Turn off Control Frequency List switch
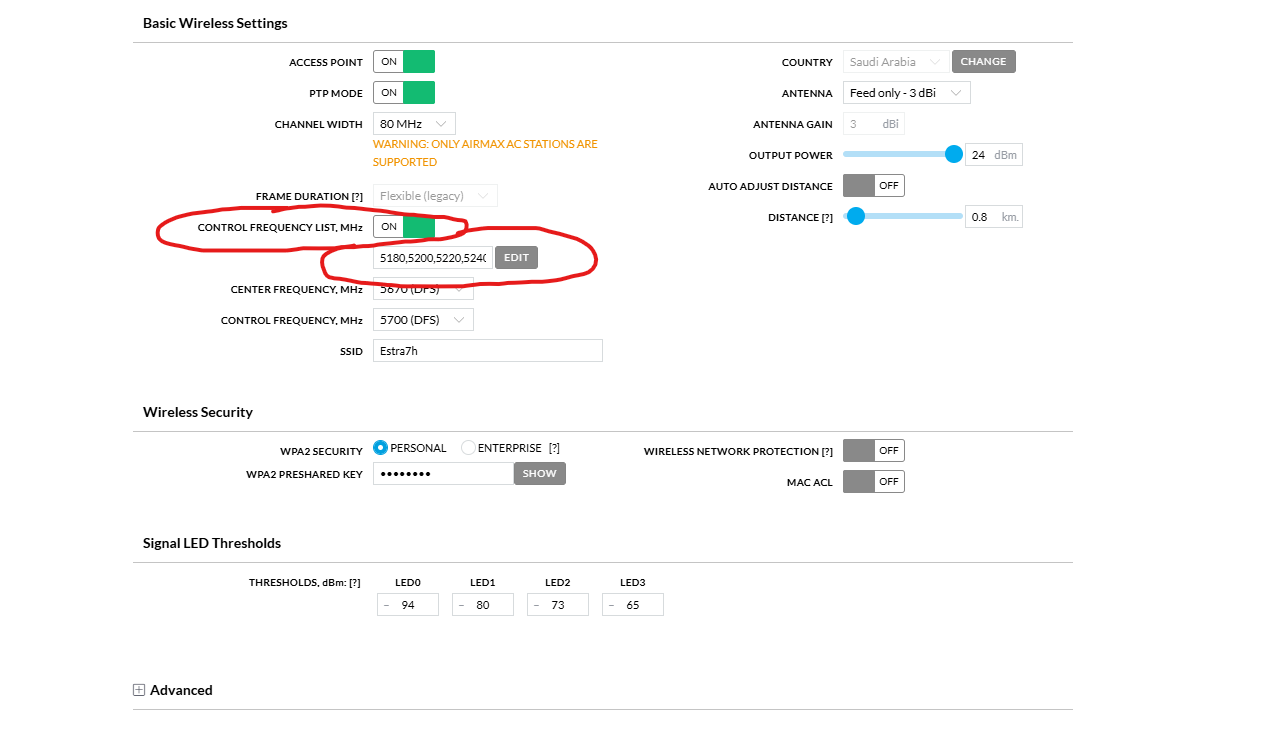This screenshot has height=739, width=1270. [404, 227]
